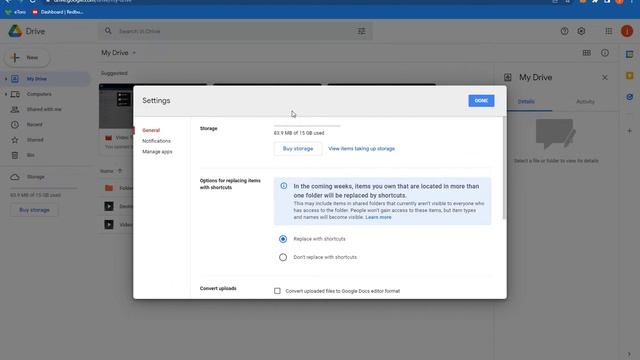Click the New button
This screenshot has height=360, width=640.
point(27,58)
